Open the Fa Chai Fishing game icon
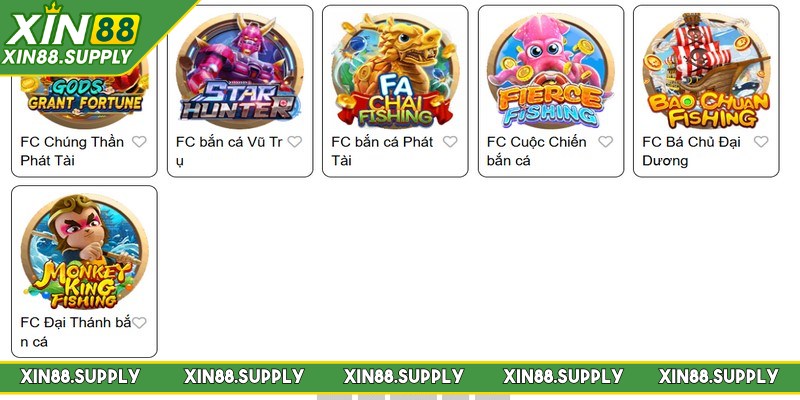This screenshot has width=800, height=400. point(395,71)
